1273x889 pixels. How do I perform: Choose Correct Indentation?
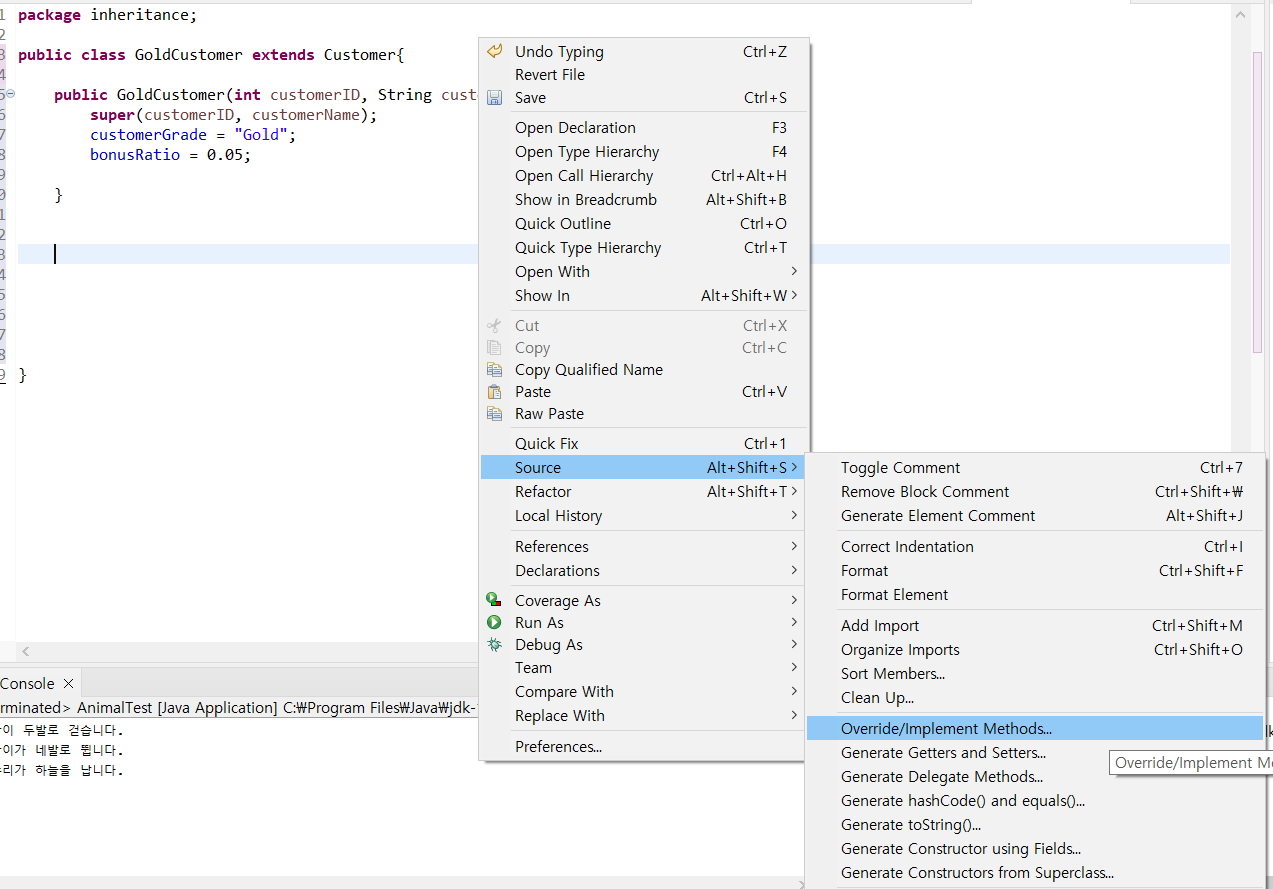point(1035,547)
